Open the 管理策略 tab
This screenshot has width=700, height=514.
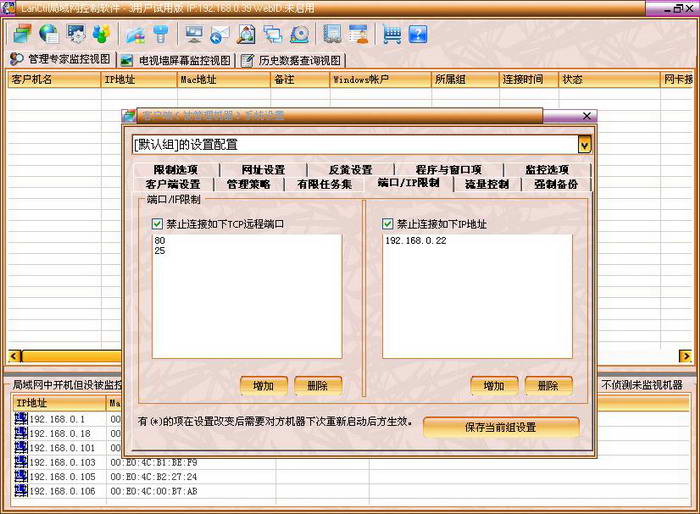[x=249, y=184]
